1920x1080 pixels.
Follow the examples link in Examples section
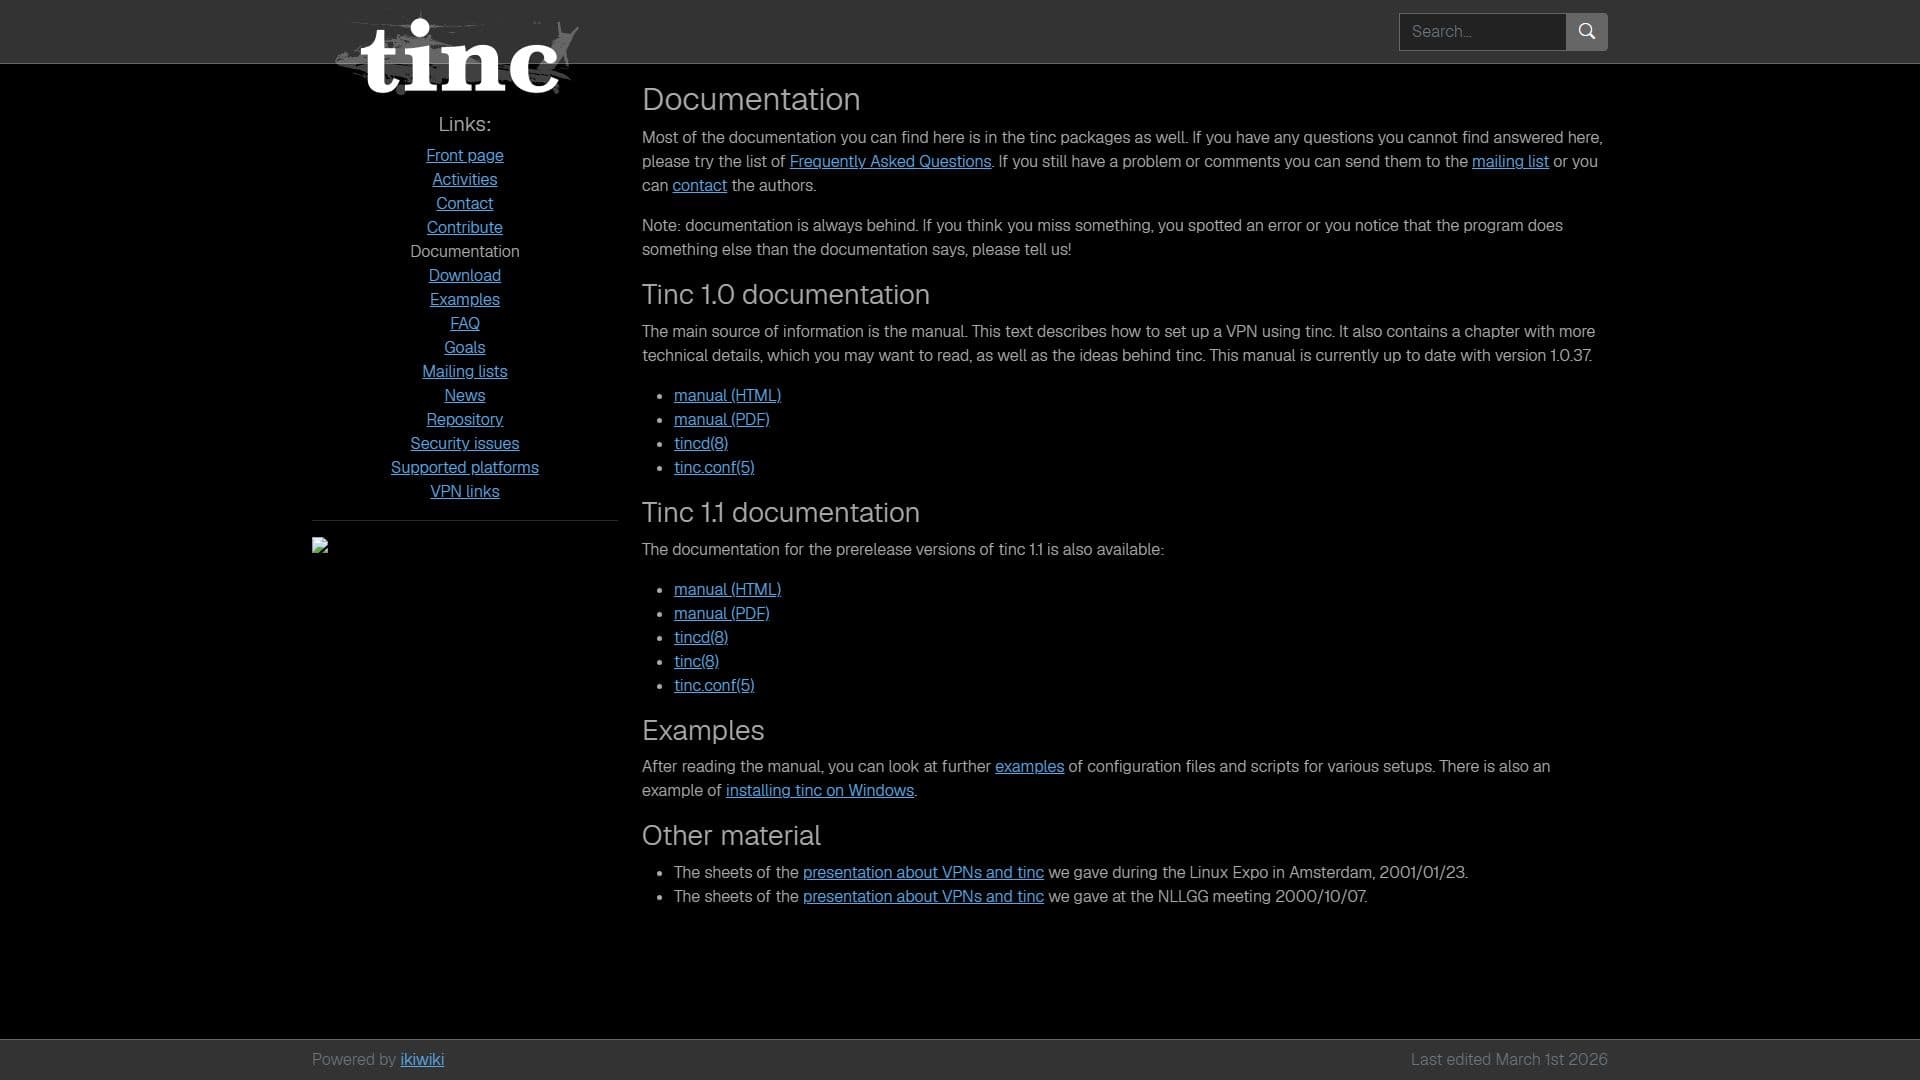[x=1029, y=766]
